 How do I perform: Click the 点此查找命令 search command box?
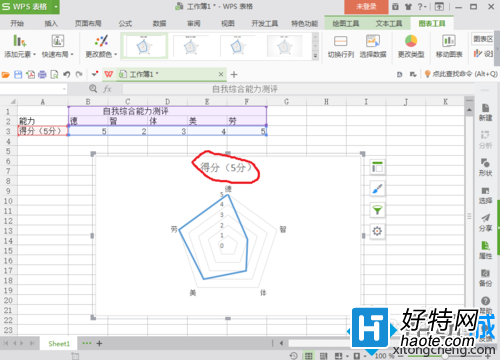(461, 74)
